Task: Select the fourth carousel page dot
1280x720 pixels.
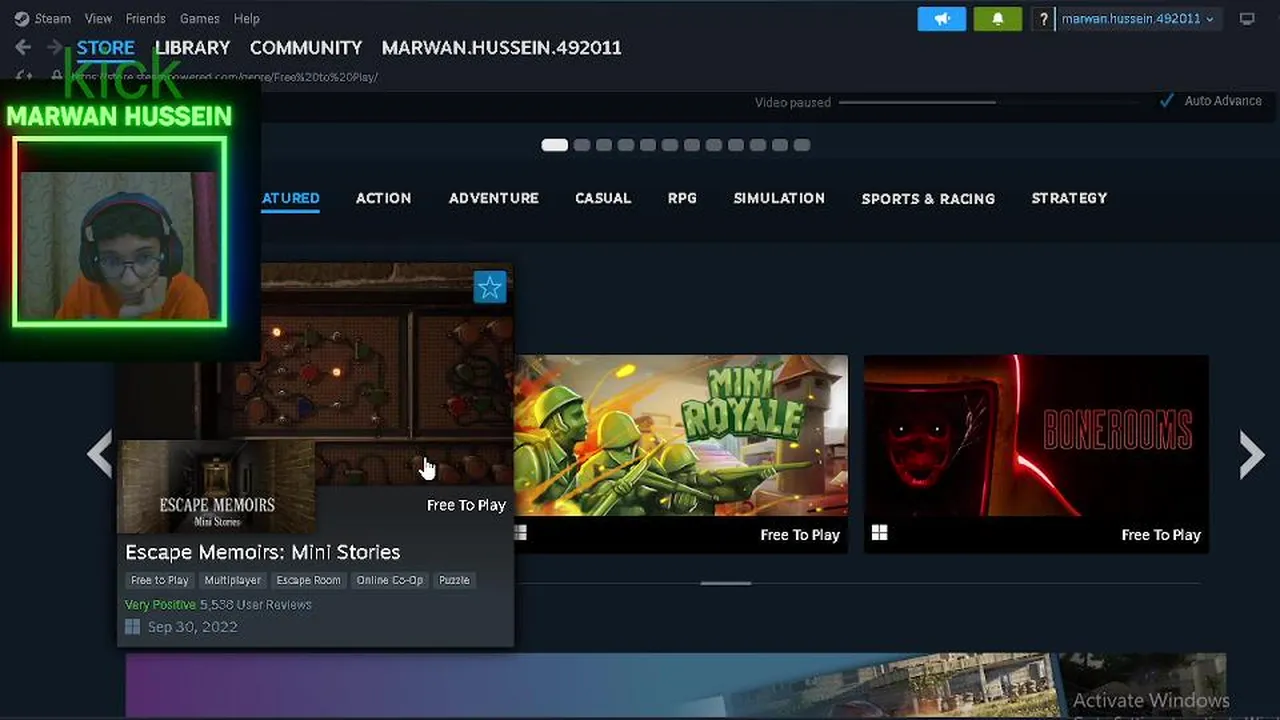Action: click(626, 145)
